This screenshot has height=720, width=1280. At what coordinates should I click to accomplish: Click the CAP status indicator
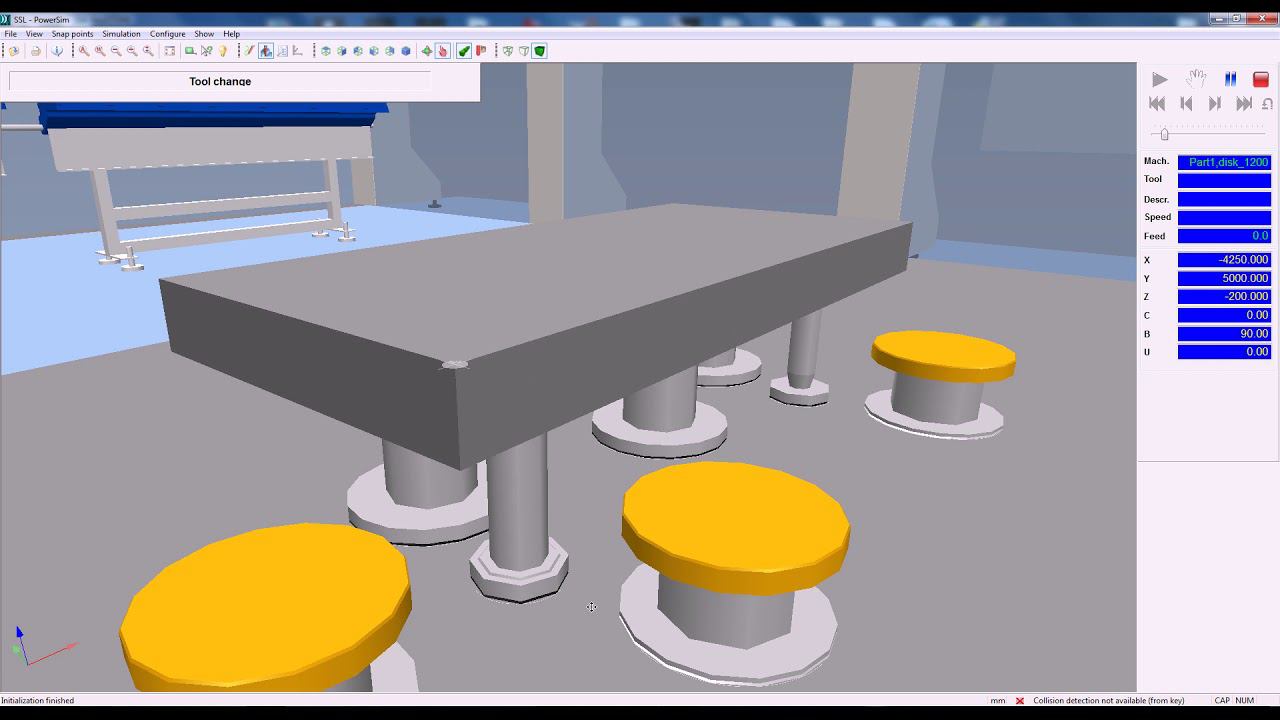(1222, 701)
